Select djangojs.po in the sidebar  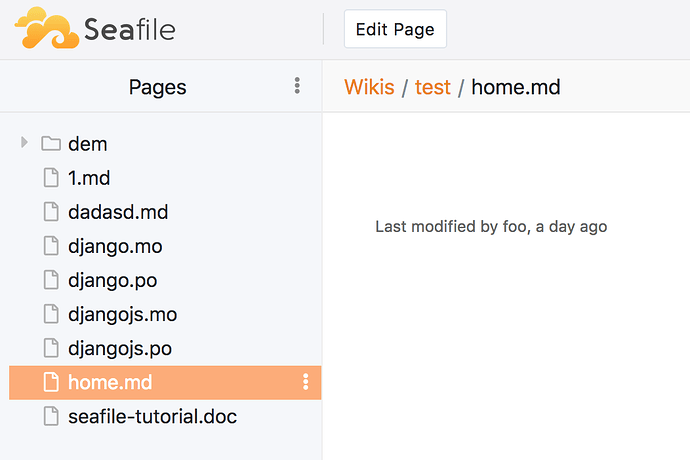pos(120,348)
